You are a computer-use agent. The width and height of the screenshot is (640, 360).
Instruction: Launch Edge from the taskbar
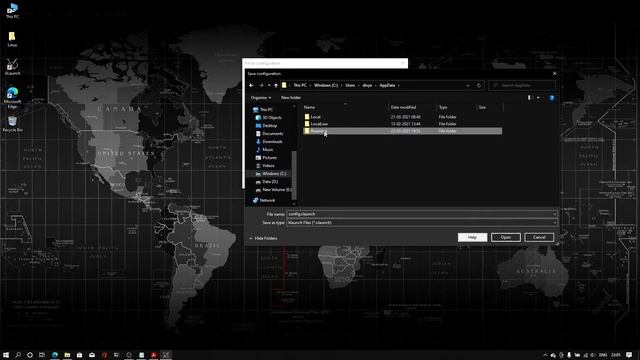[55, 355]
